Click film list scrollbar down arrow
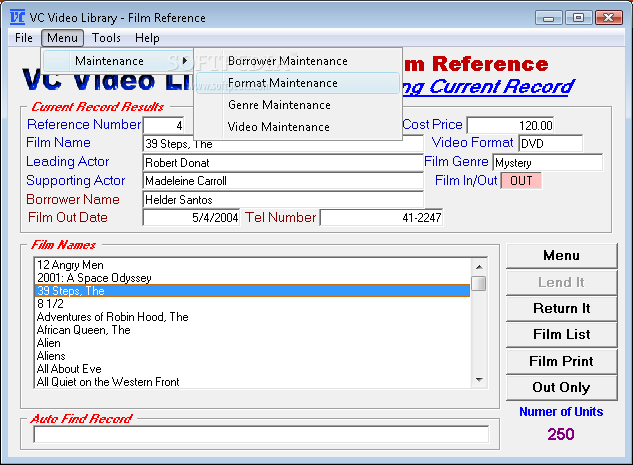Viewport: 633px width, 465px height. tap(479, 379)
